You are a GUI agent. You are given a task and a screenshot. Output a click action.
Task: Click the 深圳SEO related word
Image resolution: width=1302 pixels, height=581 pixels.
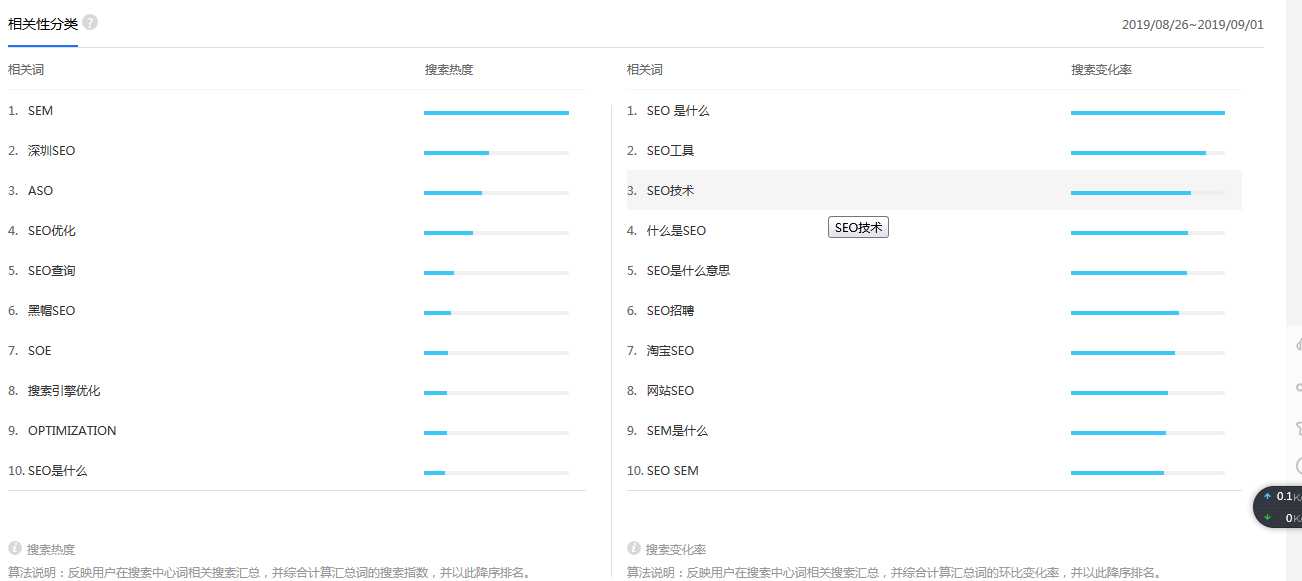pos(51,151)
